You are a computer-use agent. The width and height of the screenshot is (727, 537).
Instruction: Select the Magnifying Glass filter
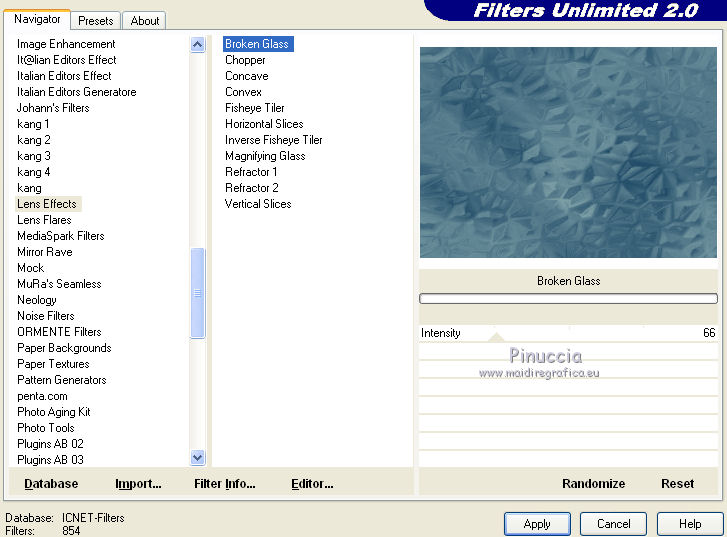(x=265, y=156)
